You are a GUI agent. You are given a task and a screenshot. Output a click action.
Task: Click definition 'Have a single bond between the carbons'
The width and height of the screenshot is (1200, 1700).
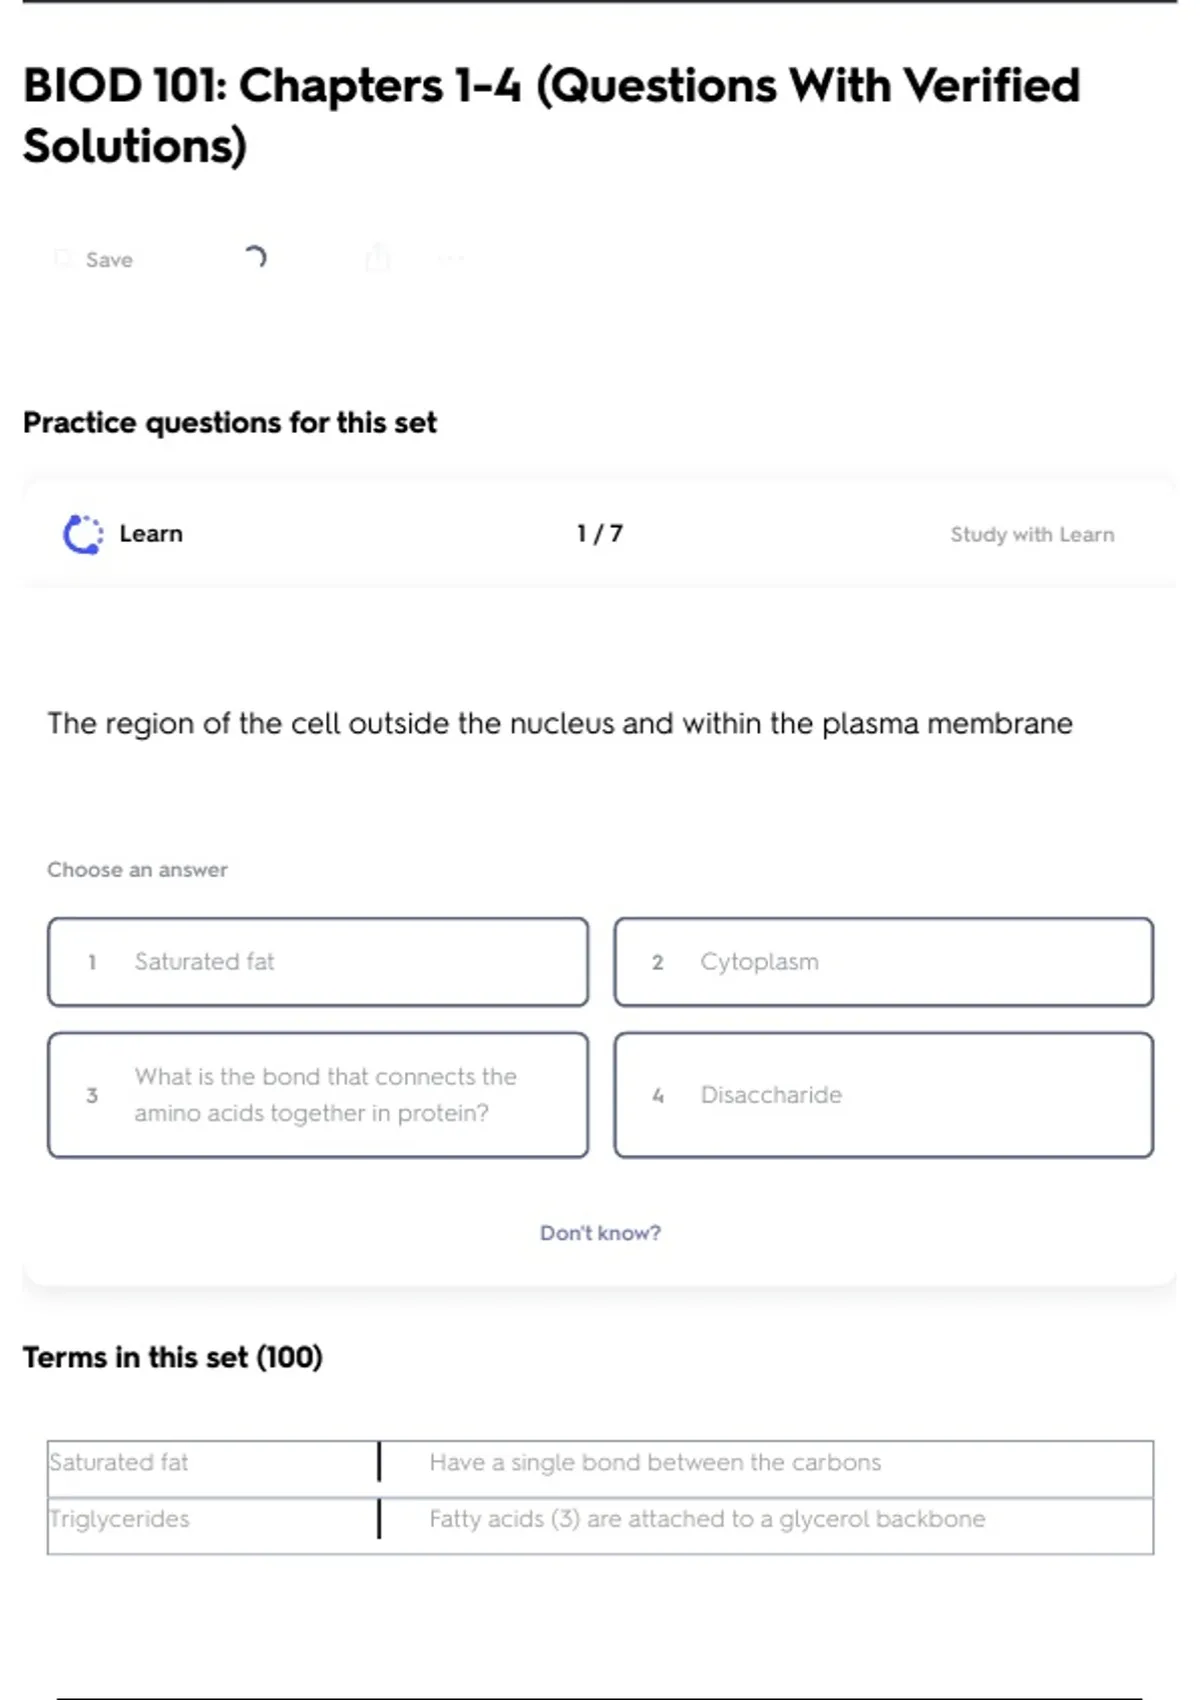[x=655, y=1463]
